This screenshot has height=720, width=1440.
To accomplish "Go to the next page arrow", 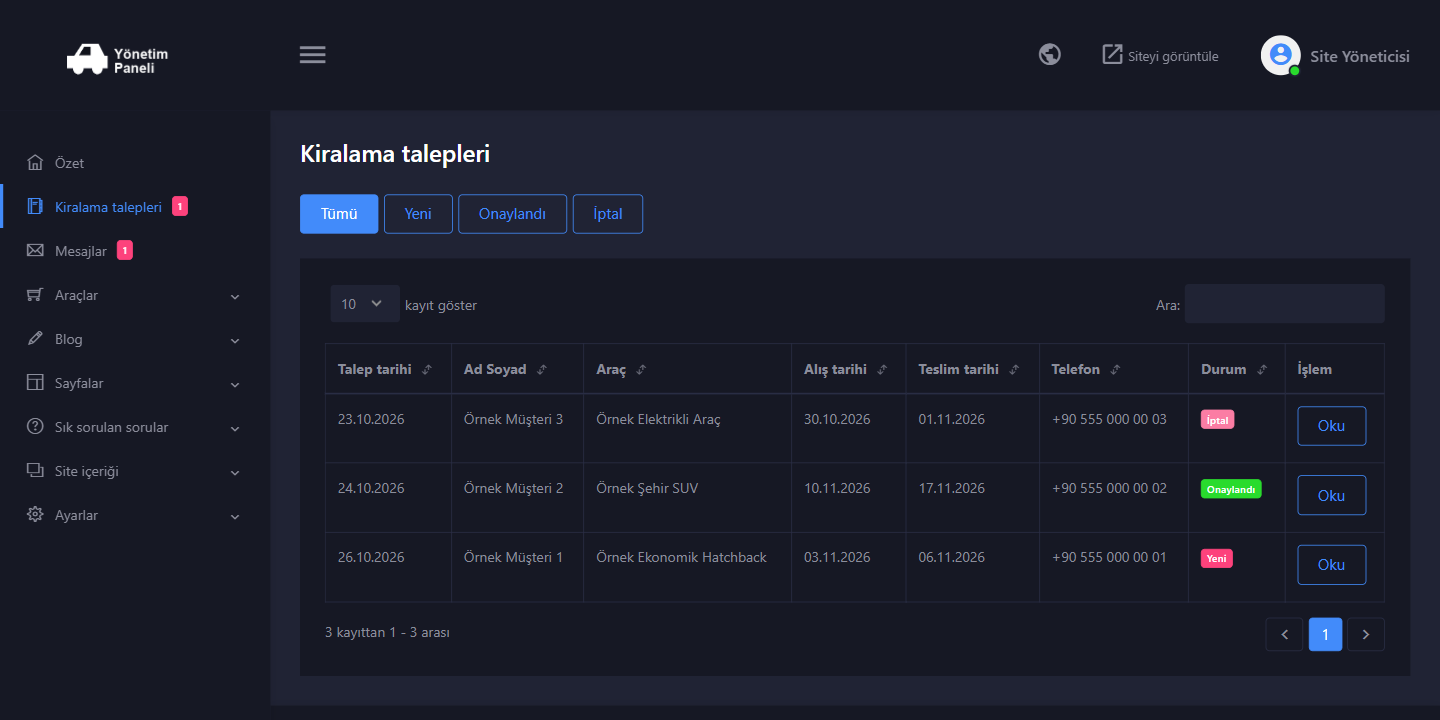I will (1366, 634).
